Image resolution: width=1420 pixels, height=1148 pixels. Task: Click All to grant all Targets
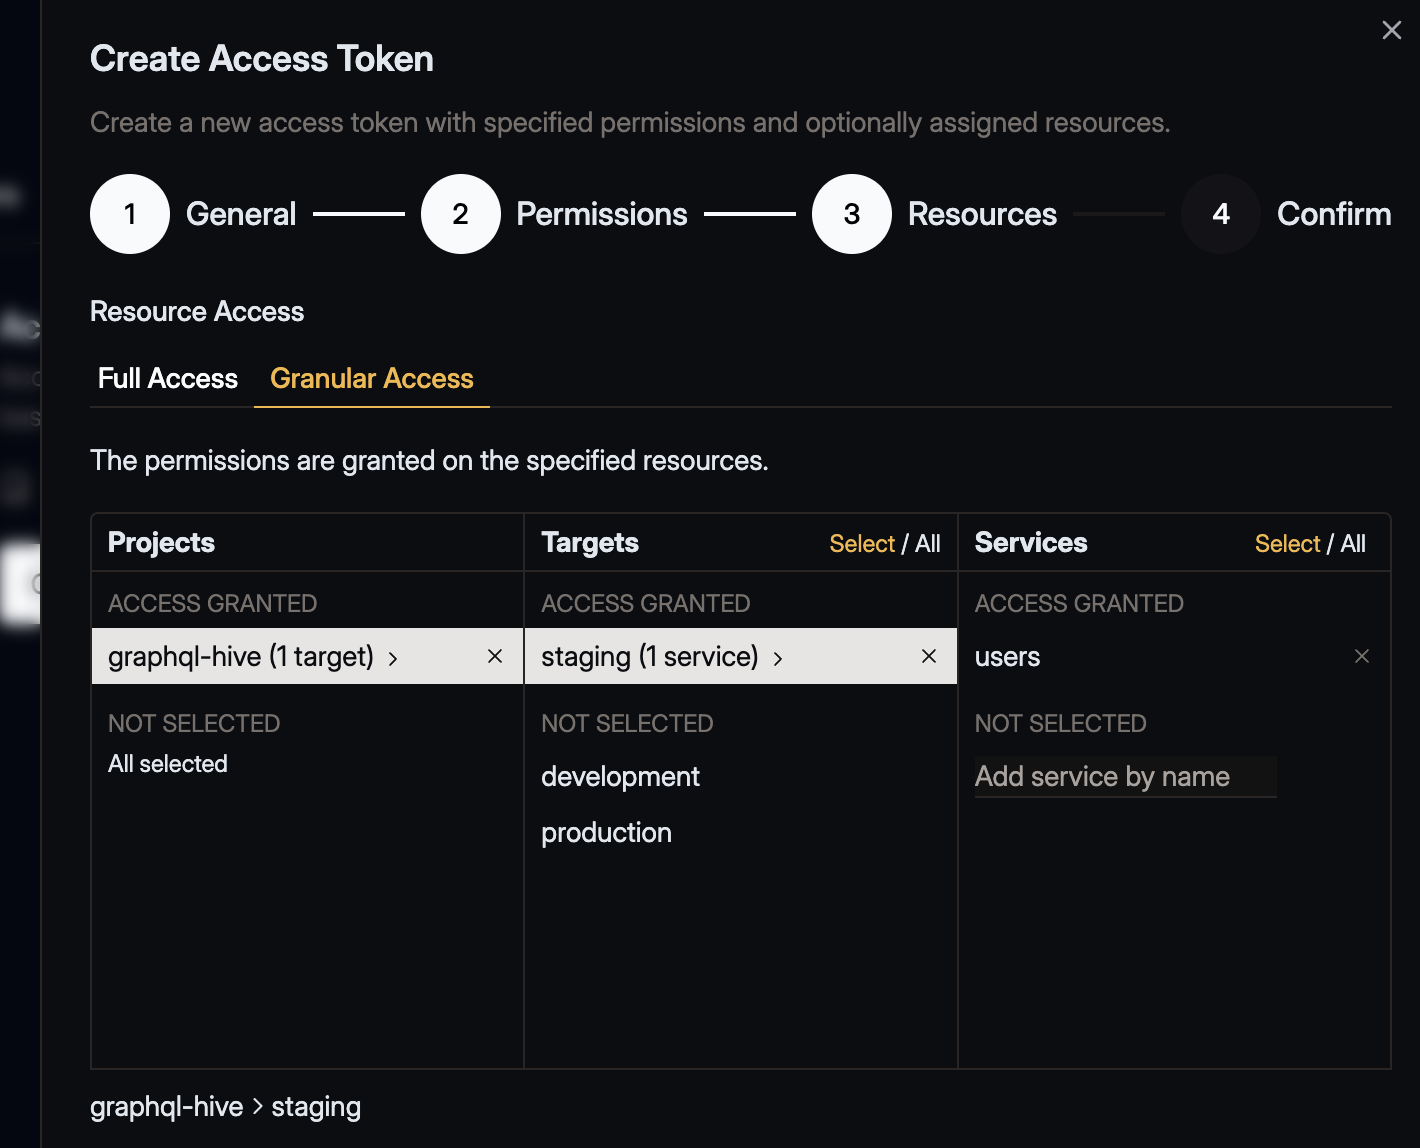[x=926, y=543]
